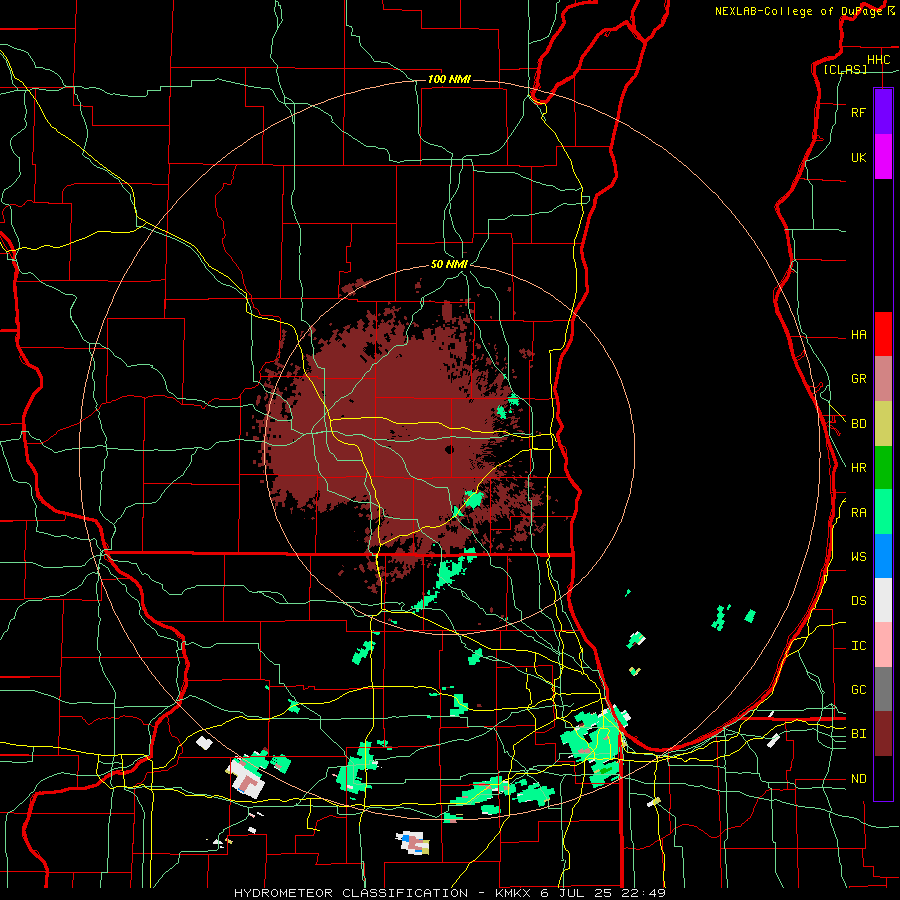
Task: Click the '[CLAS]' label above legend
Action: [x=845, y=69]
